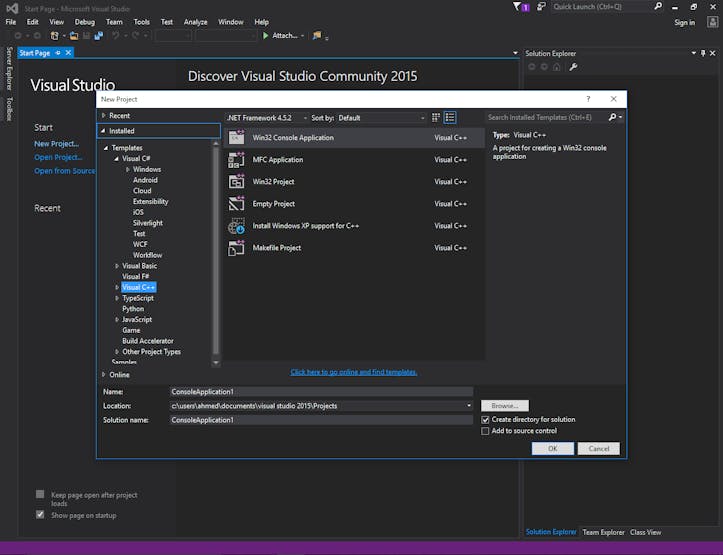Switch to the Team Explorer tab
Screen dimensions: 723x555
pos(603,532)
